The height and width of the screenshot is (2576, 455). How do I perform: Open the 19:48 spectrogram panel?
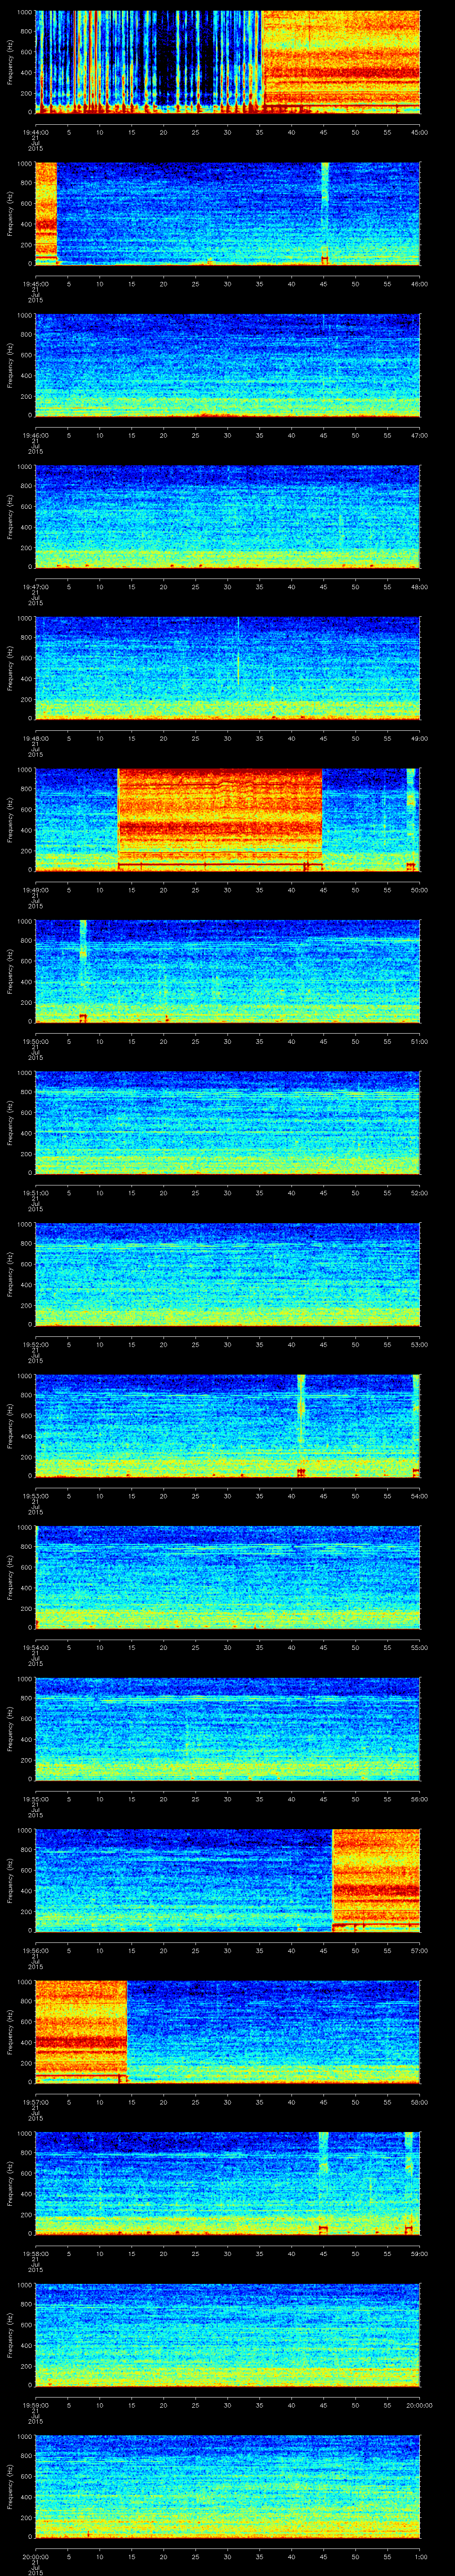[x=228, y=668]
